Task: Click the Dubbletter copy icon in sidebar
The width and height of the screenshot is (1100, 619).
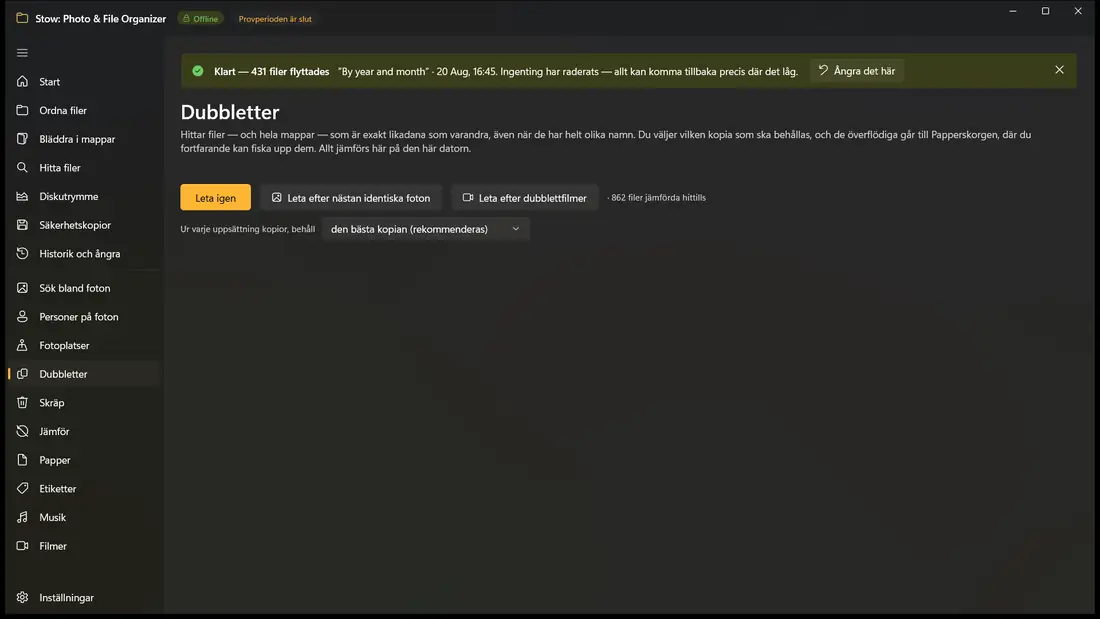Action: pyautogui.click(x=22, y=374)
